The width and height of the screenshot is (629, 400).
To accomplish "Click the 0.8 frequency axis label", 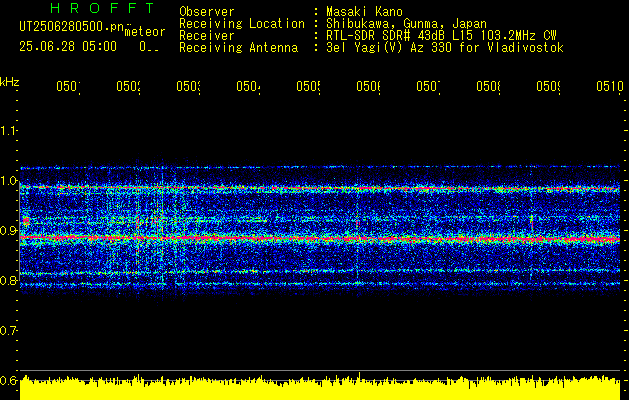I will [x=8, y=280].
